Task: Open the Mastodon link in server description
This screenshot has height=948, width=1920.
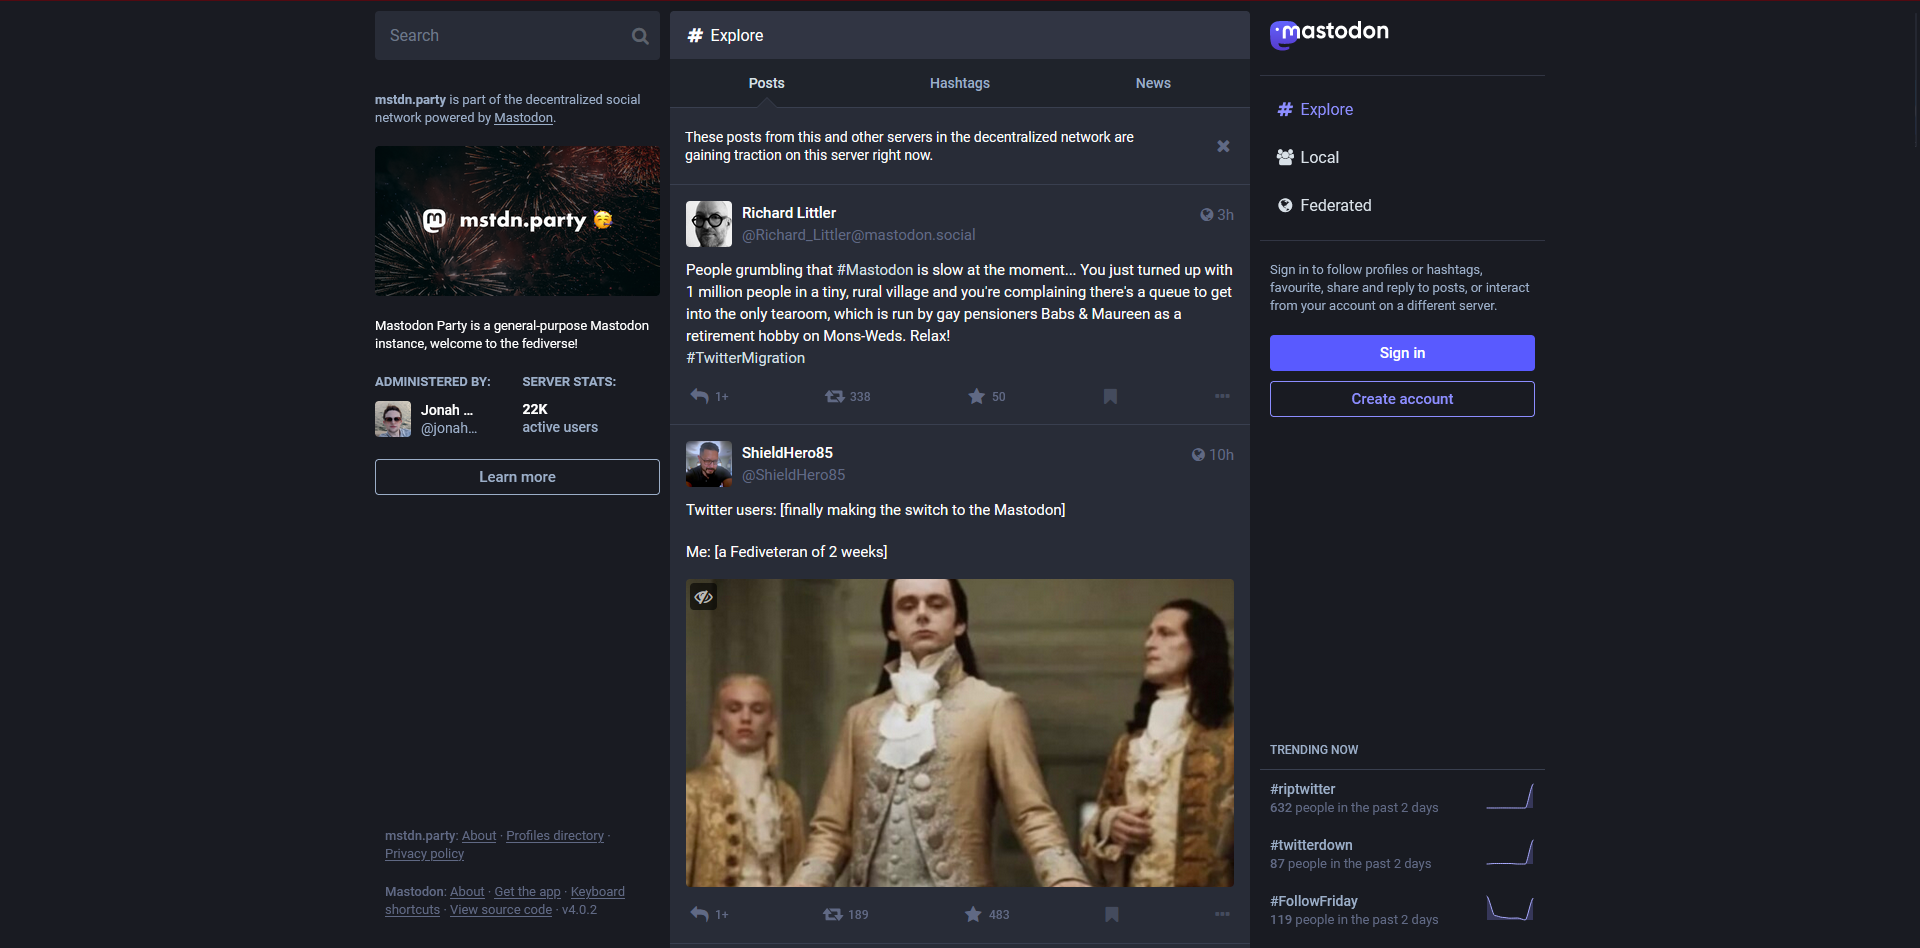Action: point(523,118)
